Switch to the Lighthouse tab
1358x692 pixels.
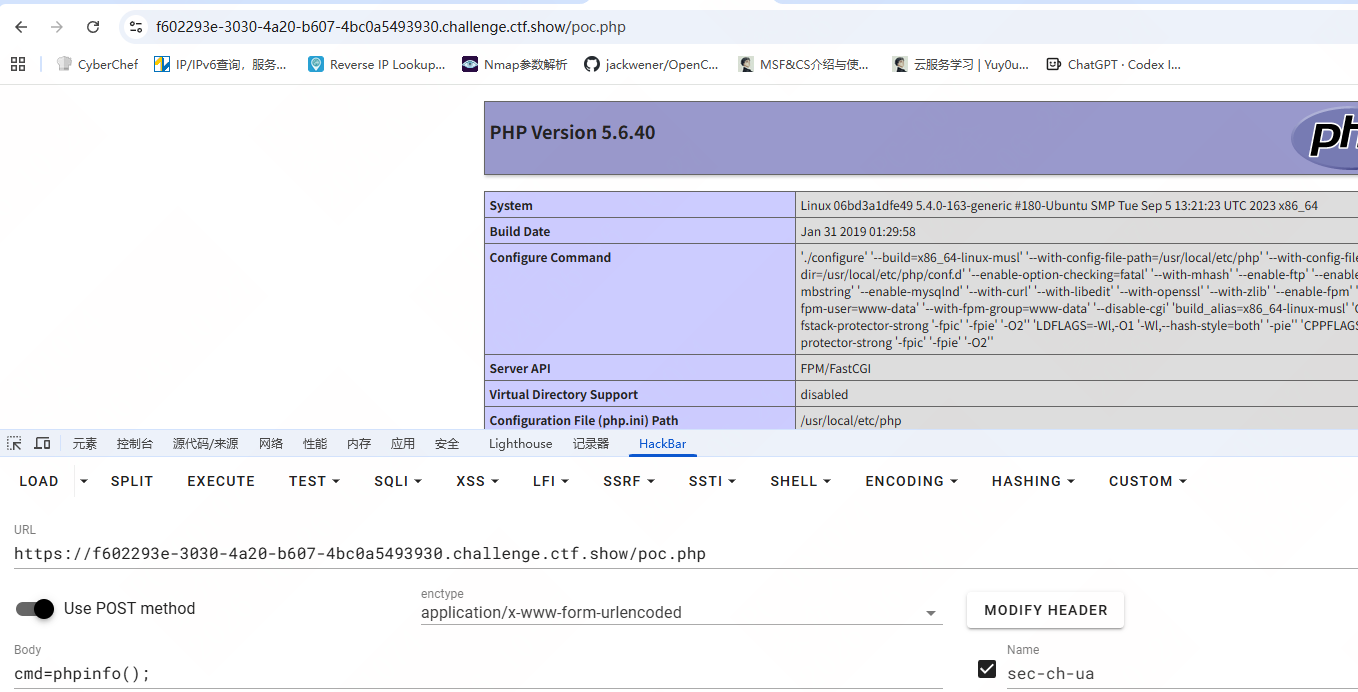click(520, 444)
